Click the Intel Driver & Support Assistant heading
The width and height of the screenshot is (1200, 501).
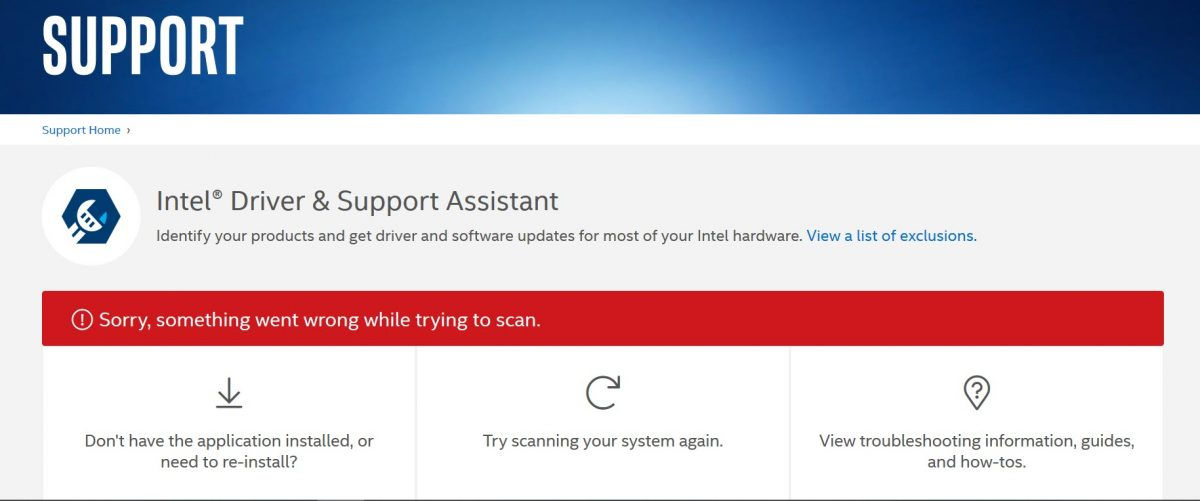pos(357,201)
